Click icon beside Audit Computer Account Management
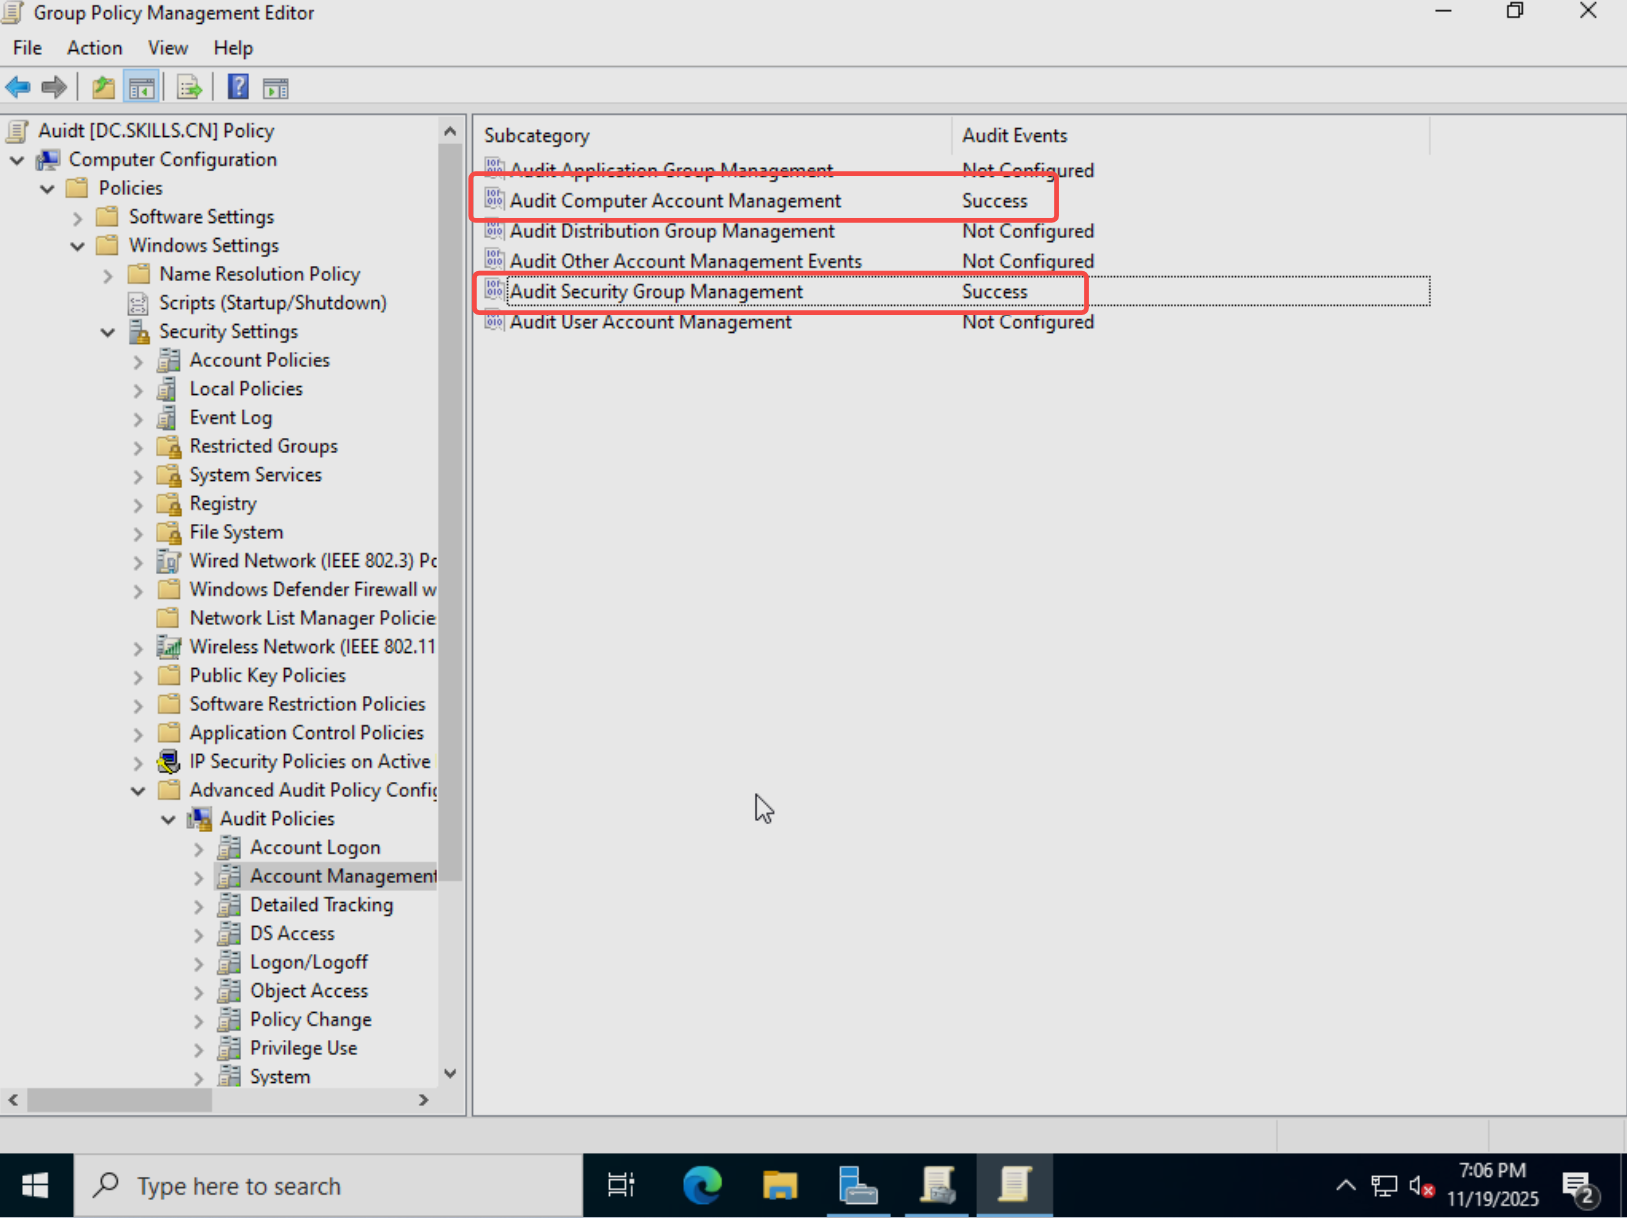This screenshot has height=1218, width=1627. tap(494, 199)
